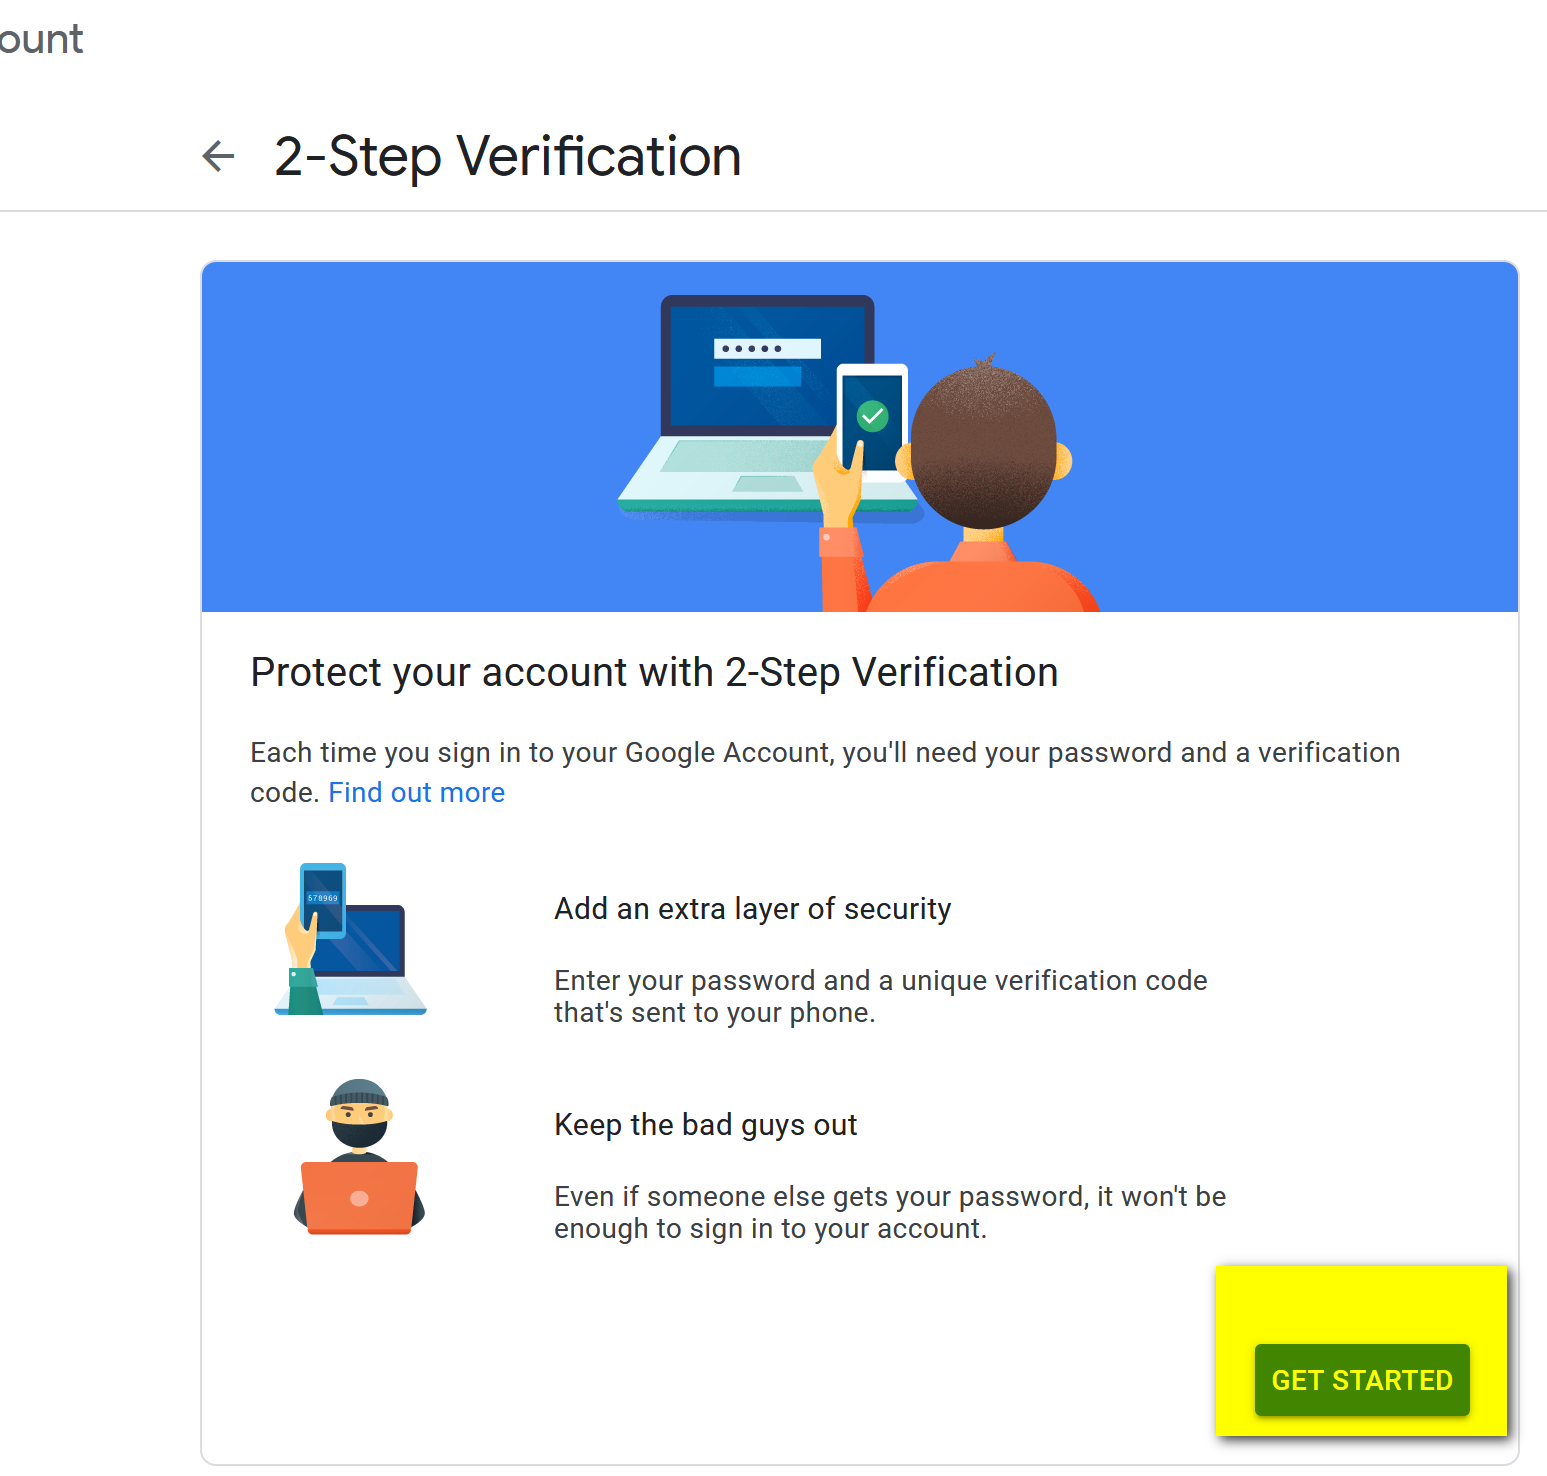Click the 'Even if someone else gets' text
The height and width of the screenshot is (1476, 1547).
(x=889, y=1196)
